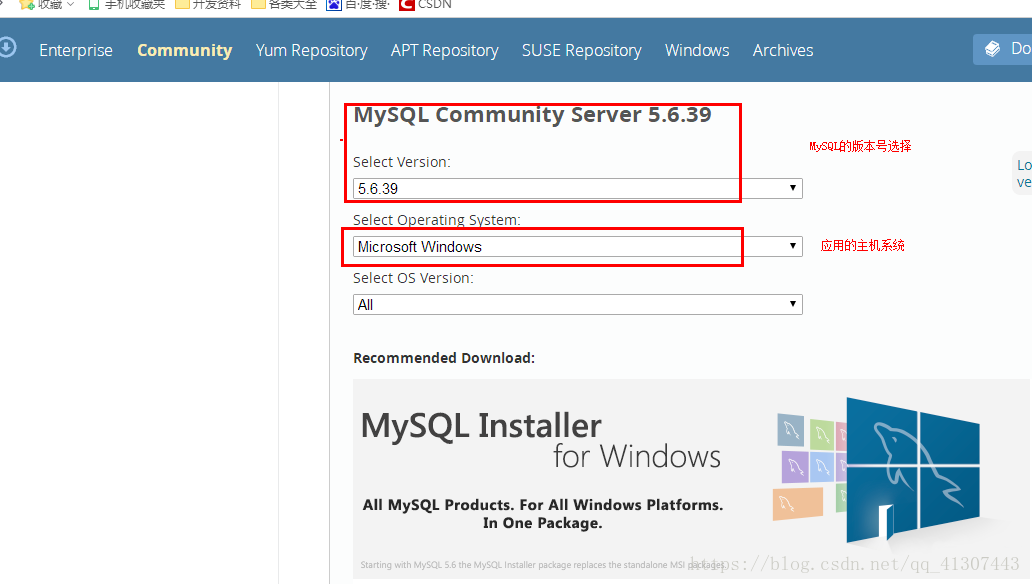Select the Community tab
Screen dimensions: 1032x584
click(184, 50)
